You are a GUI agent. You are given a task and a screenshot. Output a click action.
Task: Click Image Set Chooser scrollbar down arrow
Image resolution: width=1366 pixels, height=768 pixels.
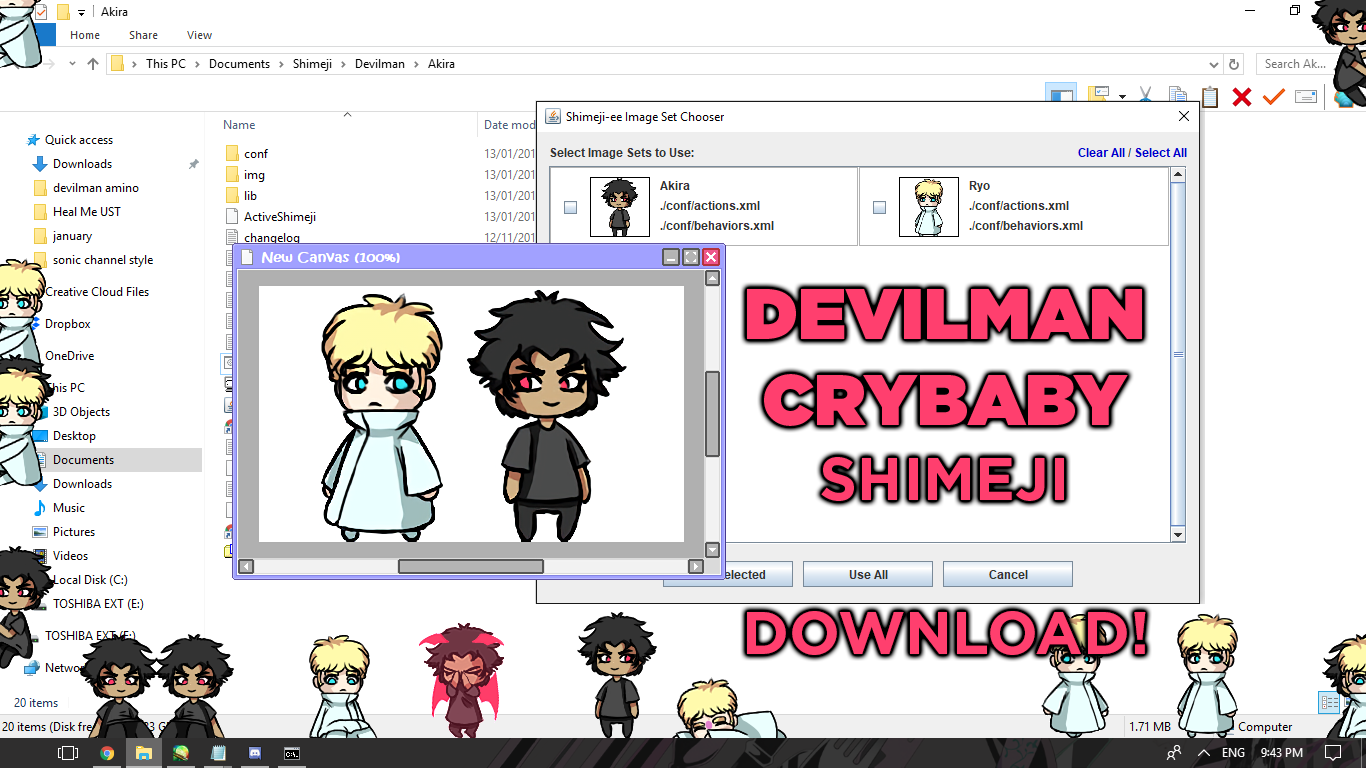pyautogui.click(x=1178, y=535)
